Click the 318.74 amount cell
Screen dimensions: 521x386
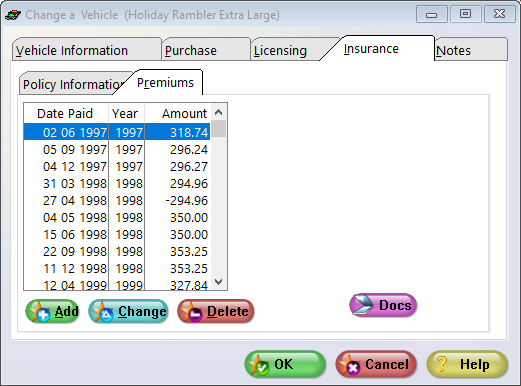tap(178, 132)
